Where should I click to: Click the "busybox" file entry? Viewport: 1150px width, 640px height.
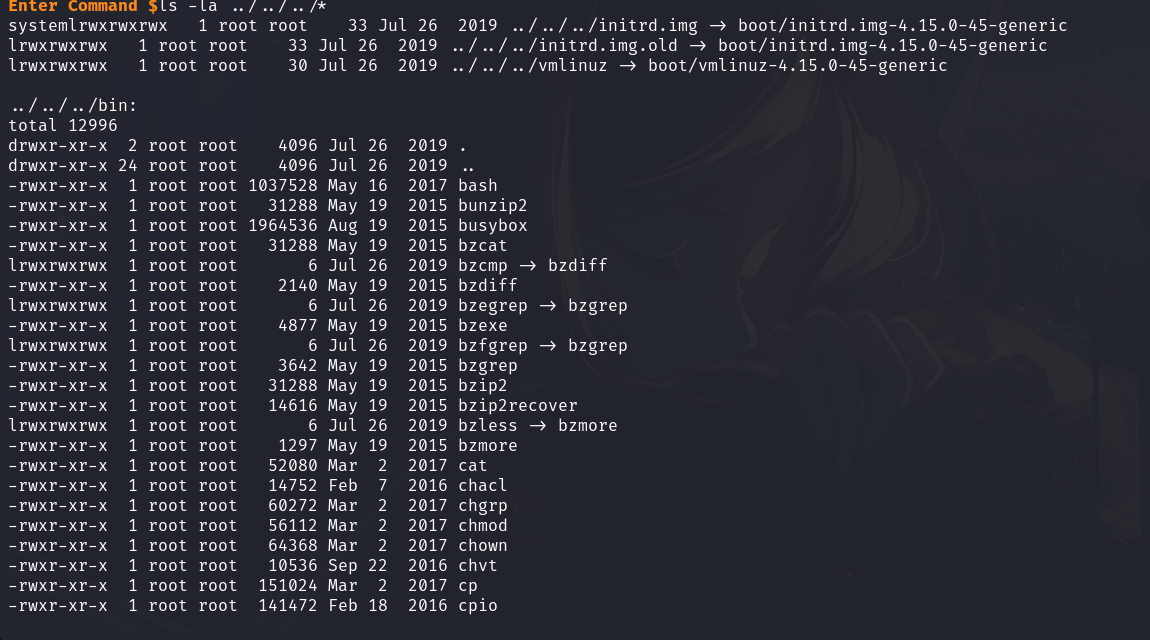[x=493, y=225]
